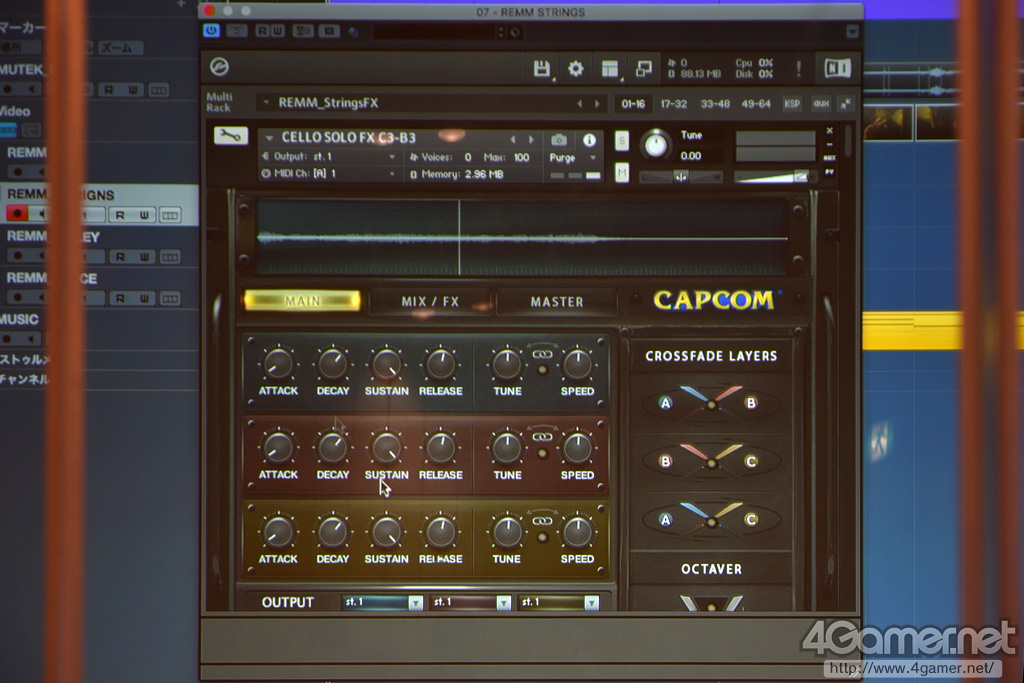Open instrument edit mode with the wrench icon
Screen dimensions: 1024x683
click(x=231, y=136)
